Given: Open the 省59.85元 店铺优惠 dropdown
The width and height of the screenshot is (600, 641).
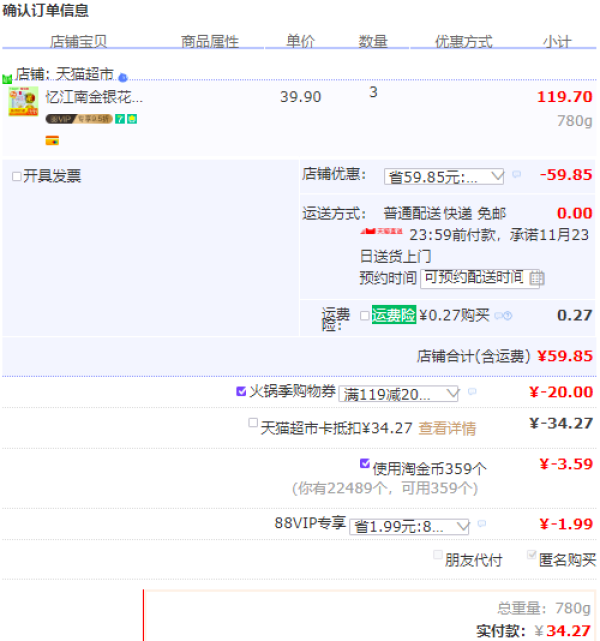Looking at the screenshot, I should 444,177.
